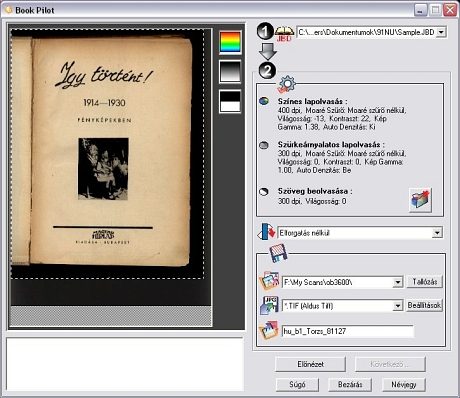Click the JBD book file icon

tap(284, 33)
